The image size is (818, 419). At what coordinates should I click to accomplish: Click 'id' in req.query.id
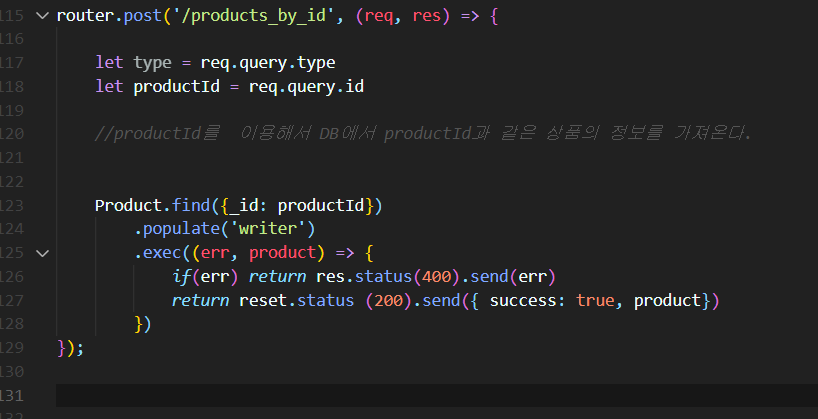(354, 87)
